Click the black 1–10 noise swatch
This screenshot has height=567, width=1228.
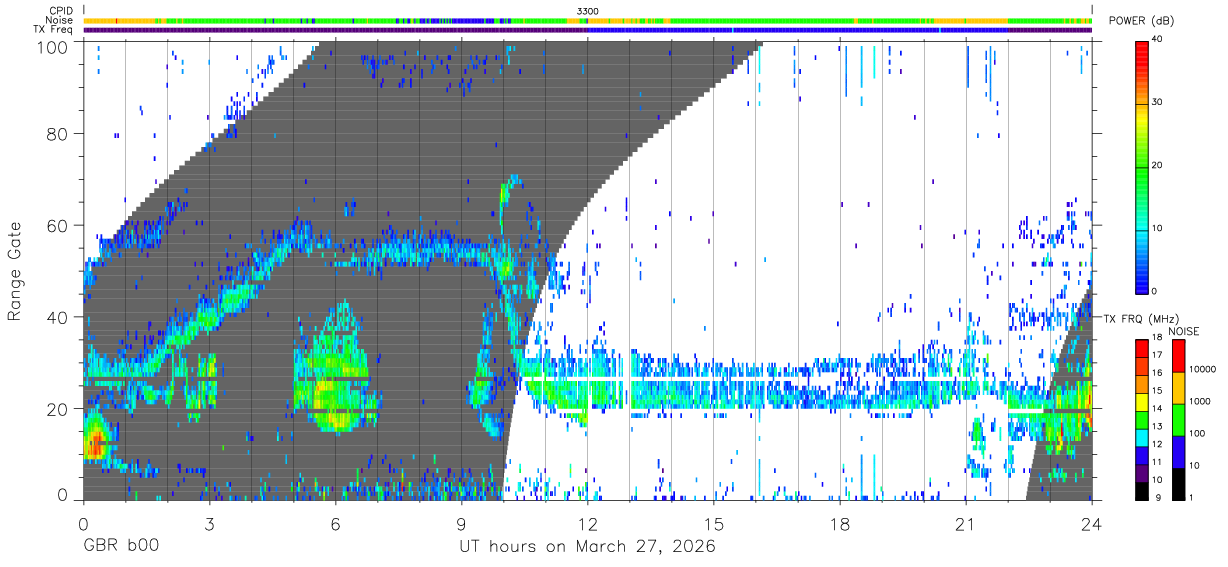1179,483
